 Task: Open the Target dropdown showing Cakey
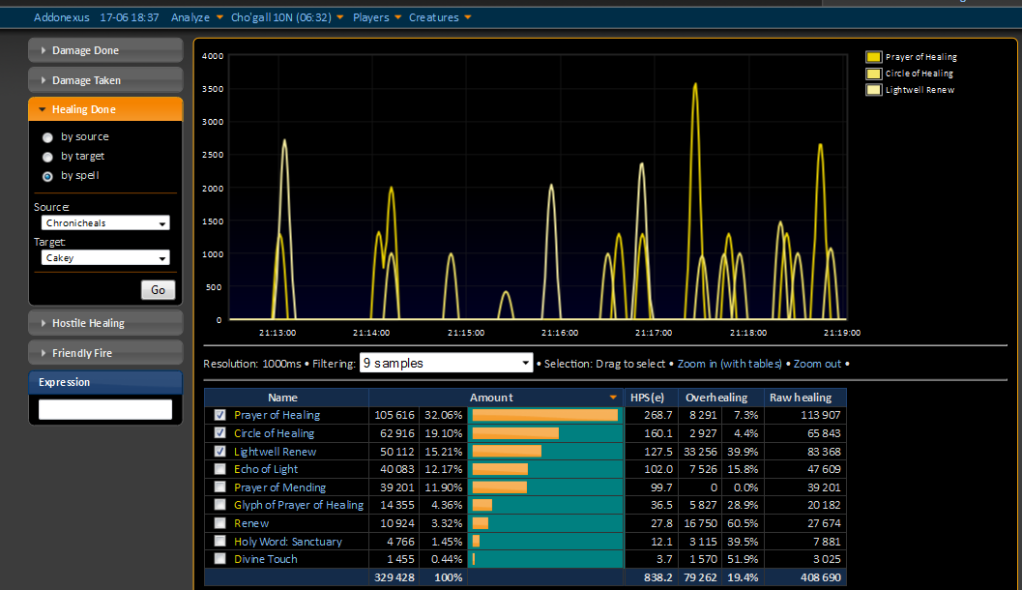click(x=105, y=258)
